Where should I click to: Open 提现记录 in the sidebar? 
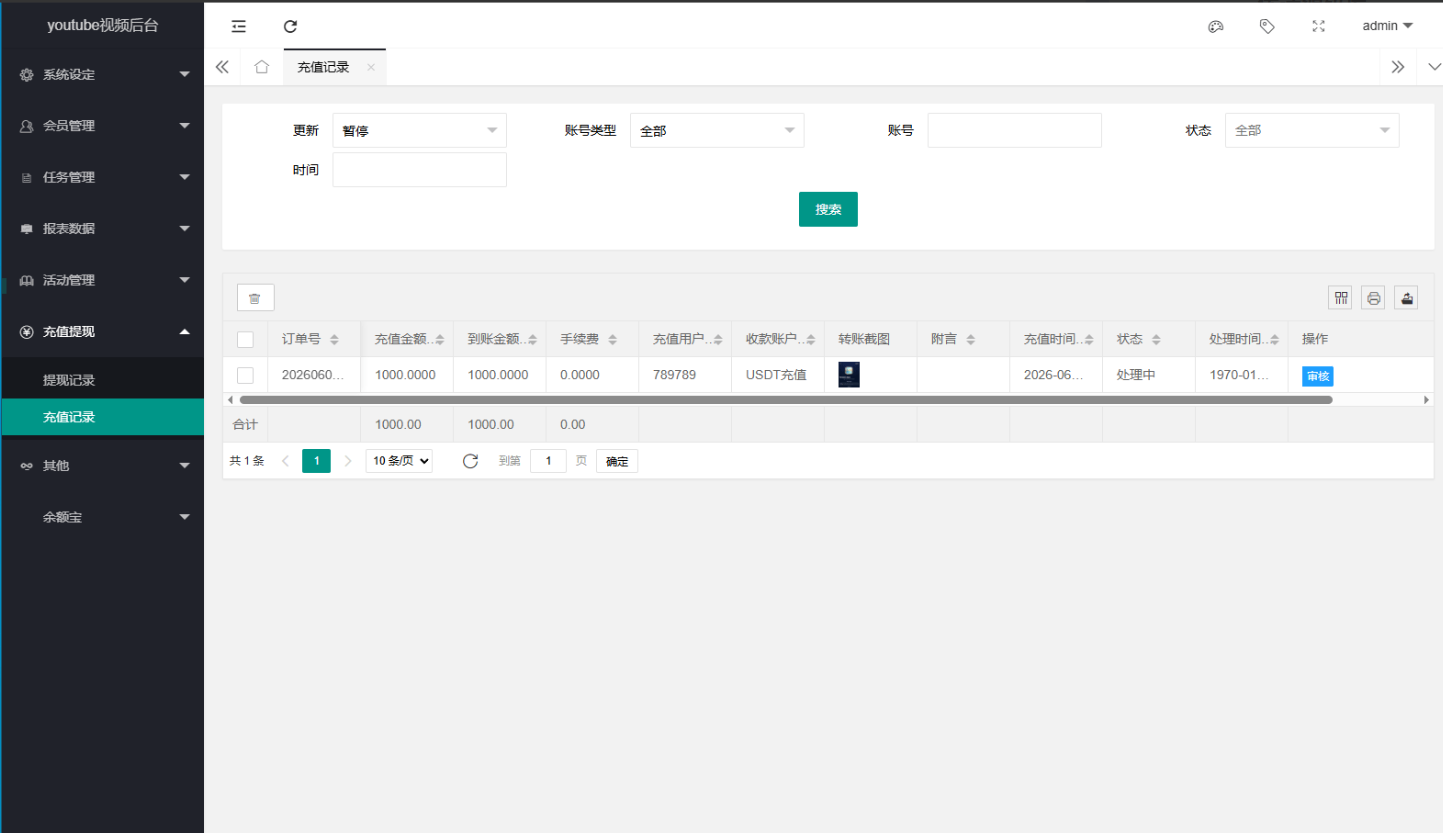coord(102,380)
